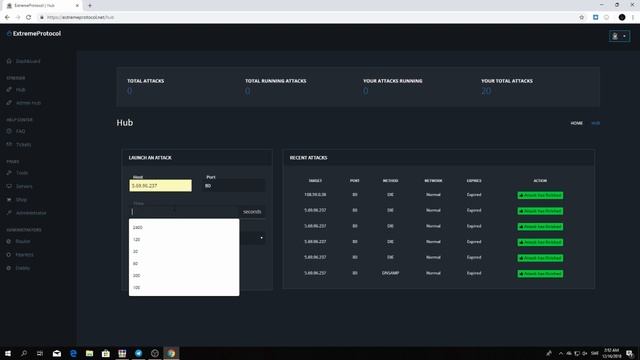Open the Hub page in the sidebar
Viewport: 640px width, 360px height.
point(16,90)
